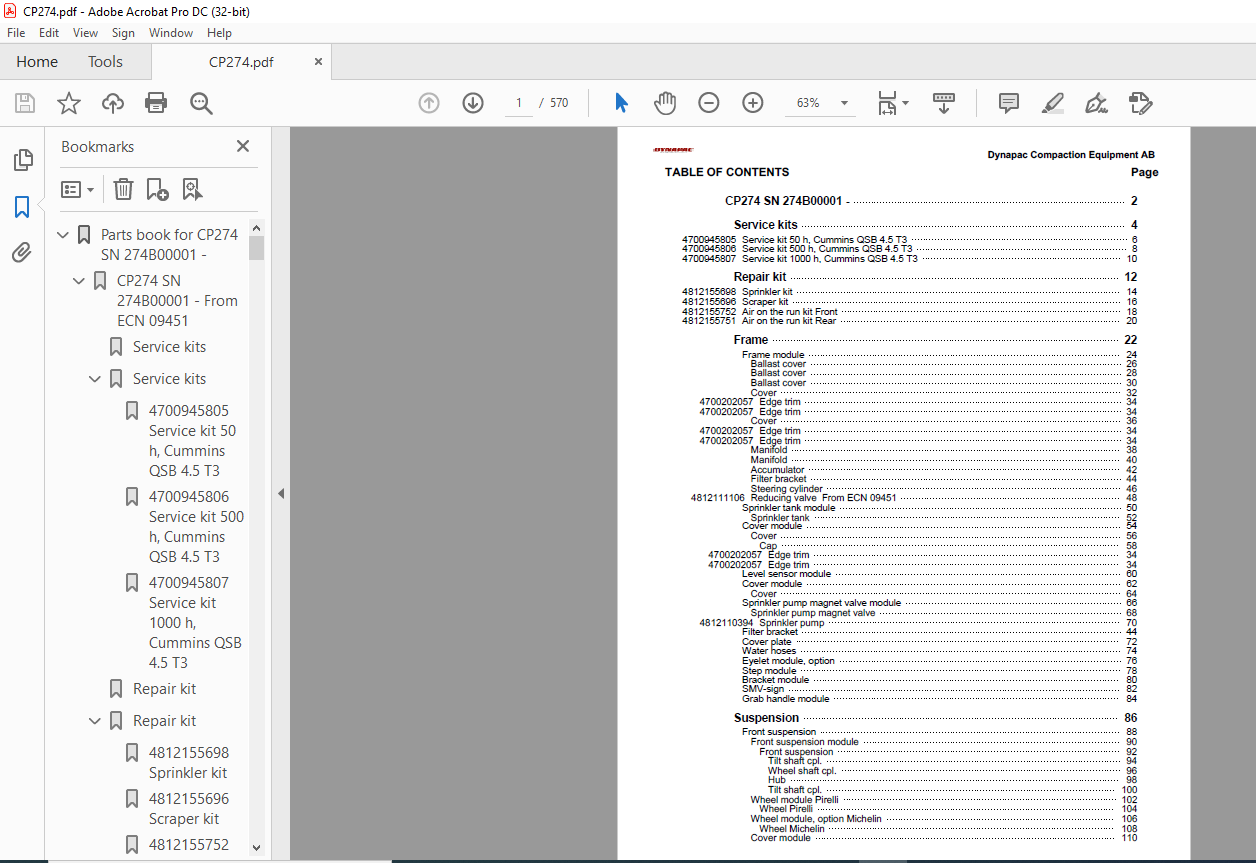1256x863 pixels.
Task: Click 'Steering cylinder' entry in contents
Action: click(x=786, y=489)
